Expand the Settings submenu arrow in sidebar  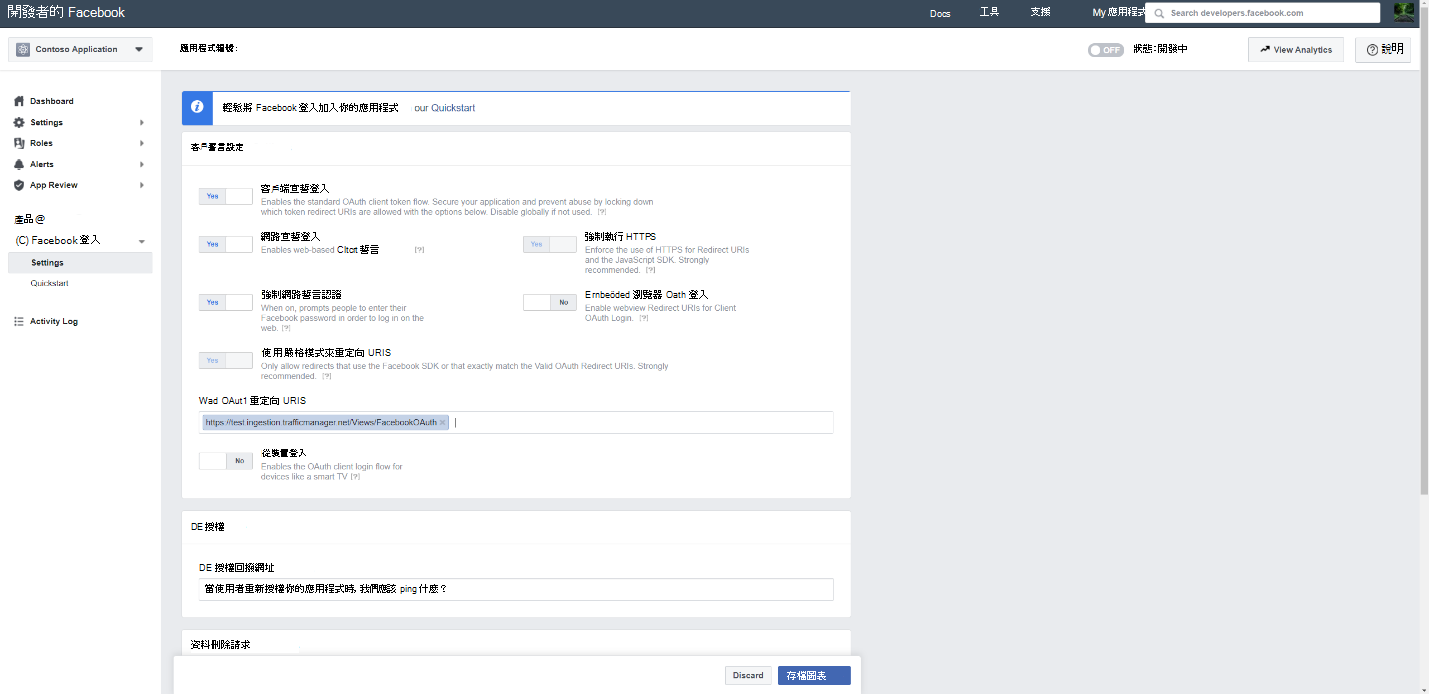tap(142, 122)
